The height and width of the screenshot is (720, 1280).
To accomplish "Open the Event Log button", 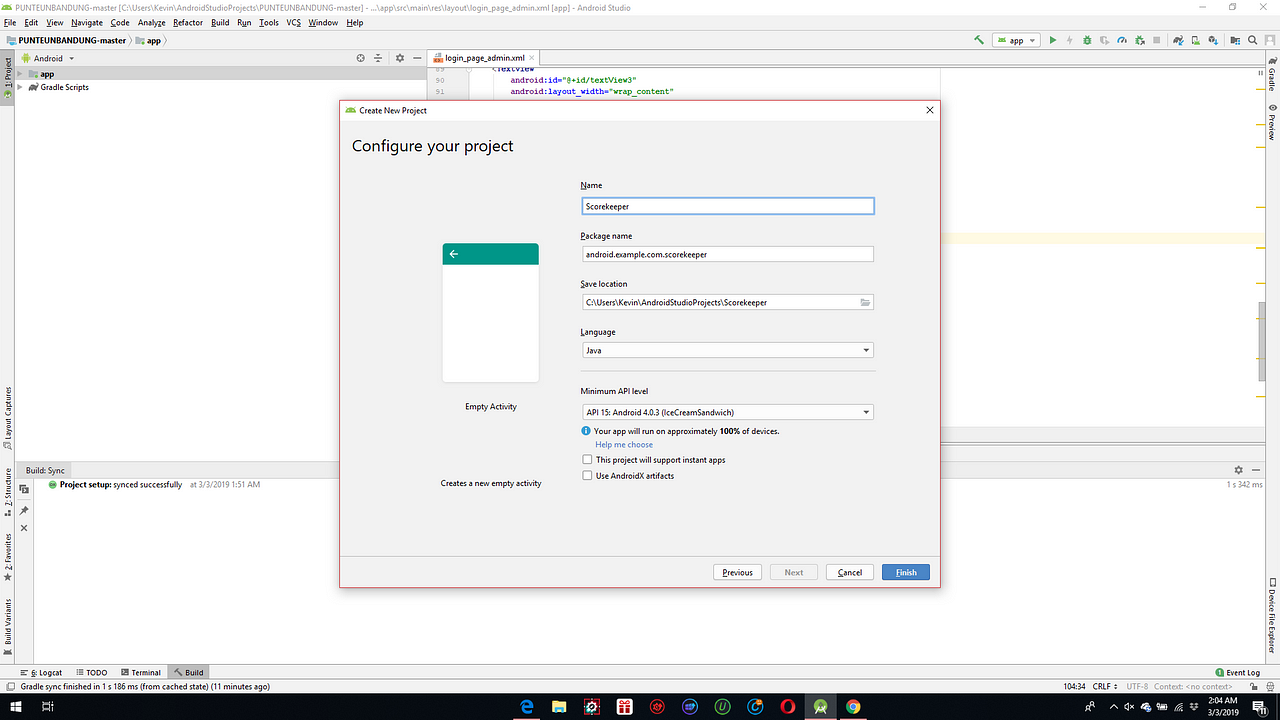I will coord(1237,673).
